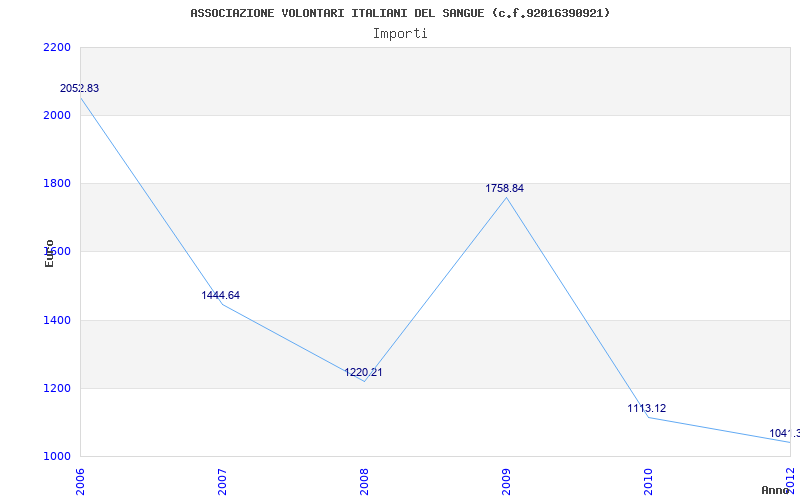Select the 1113.12 data label
The height and width of the screenshot is (500, 800).
[647, 408]
